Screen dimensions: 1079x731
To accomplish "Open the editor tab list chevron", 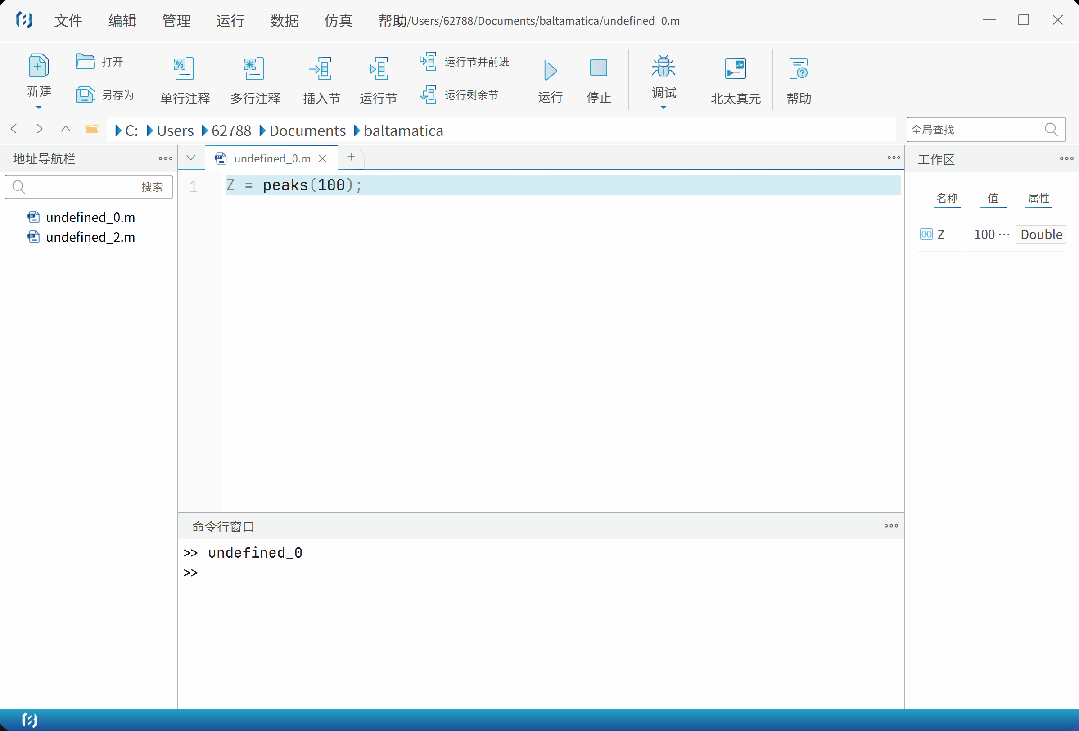I will pos(191,158).
